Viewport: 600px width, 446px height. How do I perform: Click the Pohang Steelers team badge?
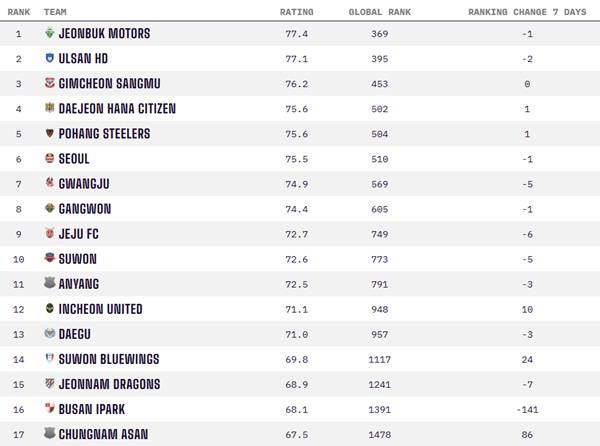(x=50, y=133)
